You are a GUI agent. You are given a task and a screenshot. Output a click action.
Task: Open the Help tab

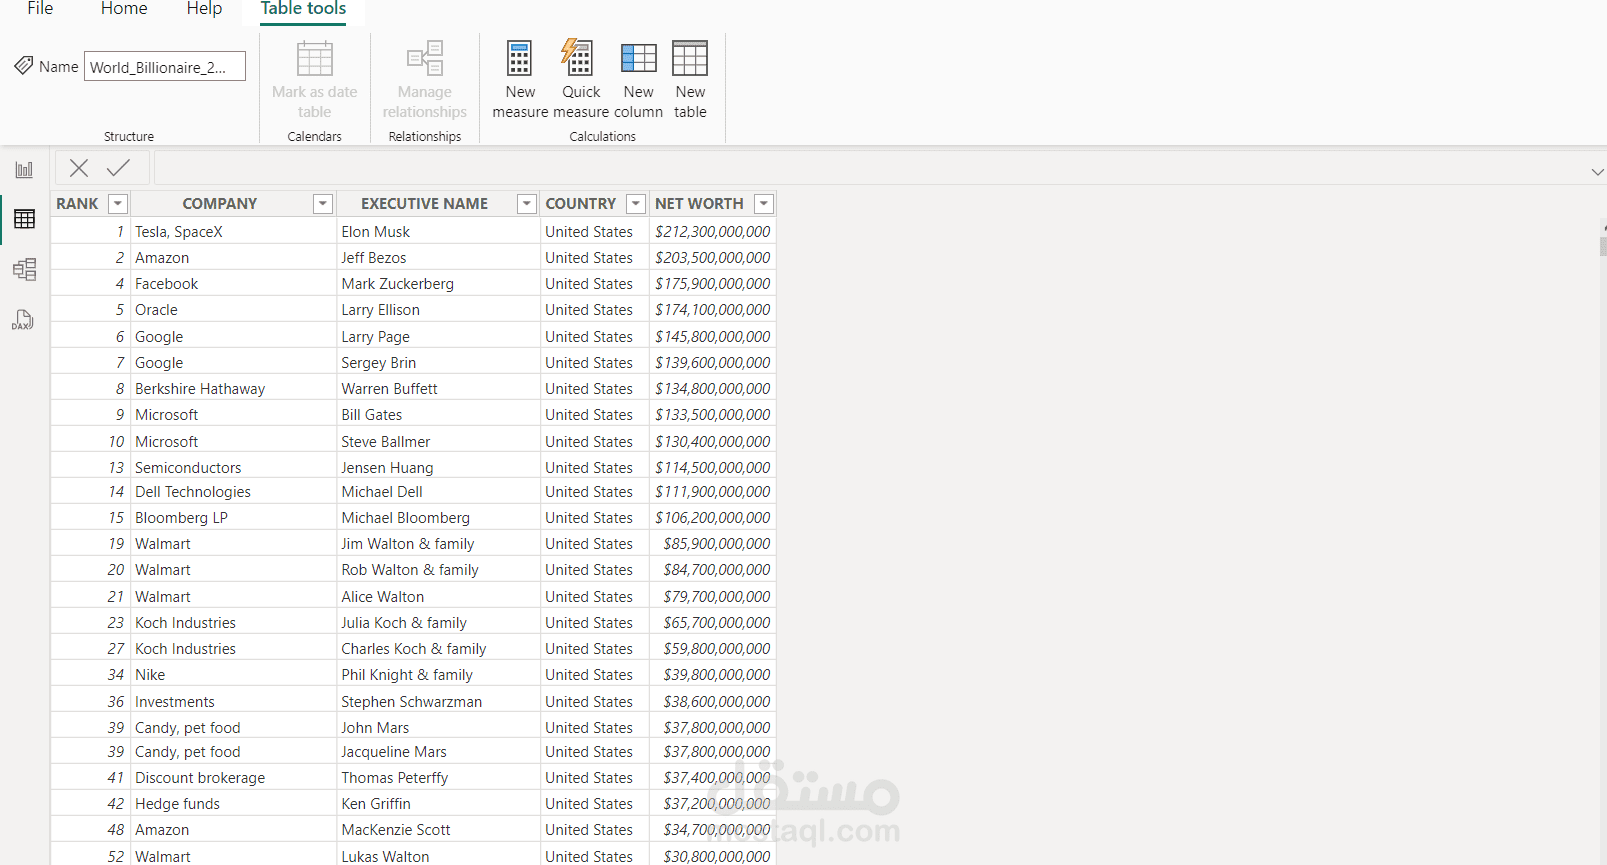tap(204, 9)
